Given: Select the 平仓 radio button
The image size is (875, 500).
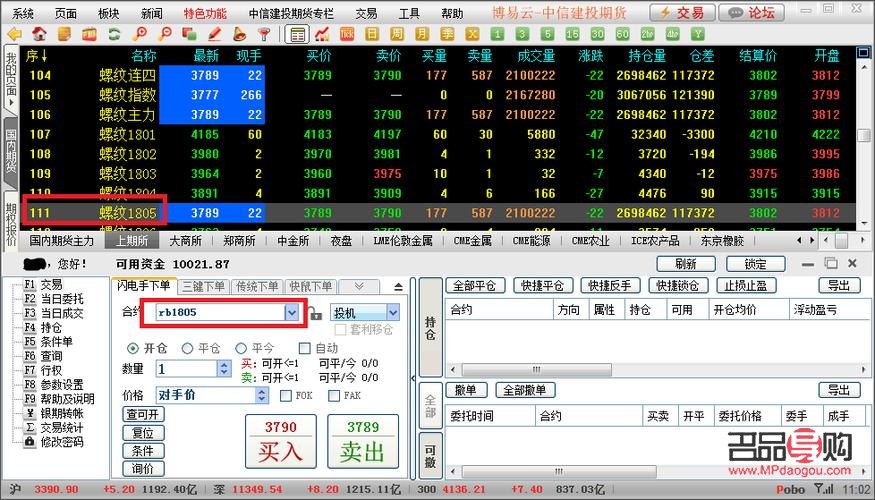Looking at the screenshot, I should (188, 348).
